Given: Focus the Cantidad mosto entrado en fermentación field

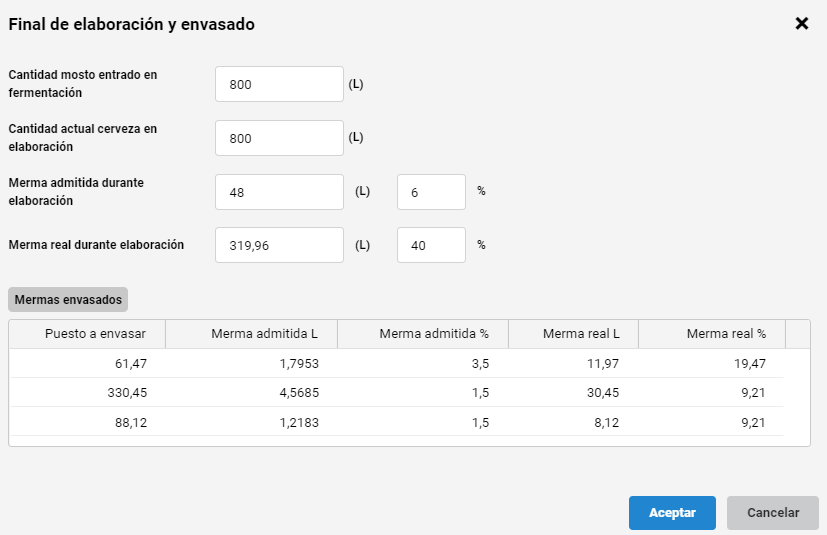Looking at the screenshot, I should coord(279,84).
